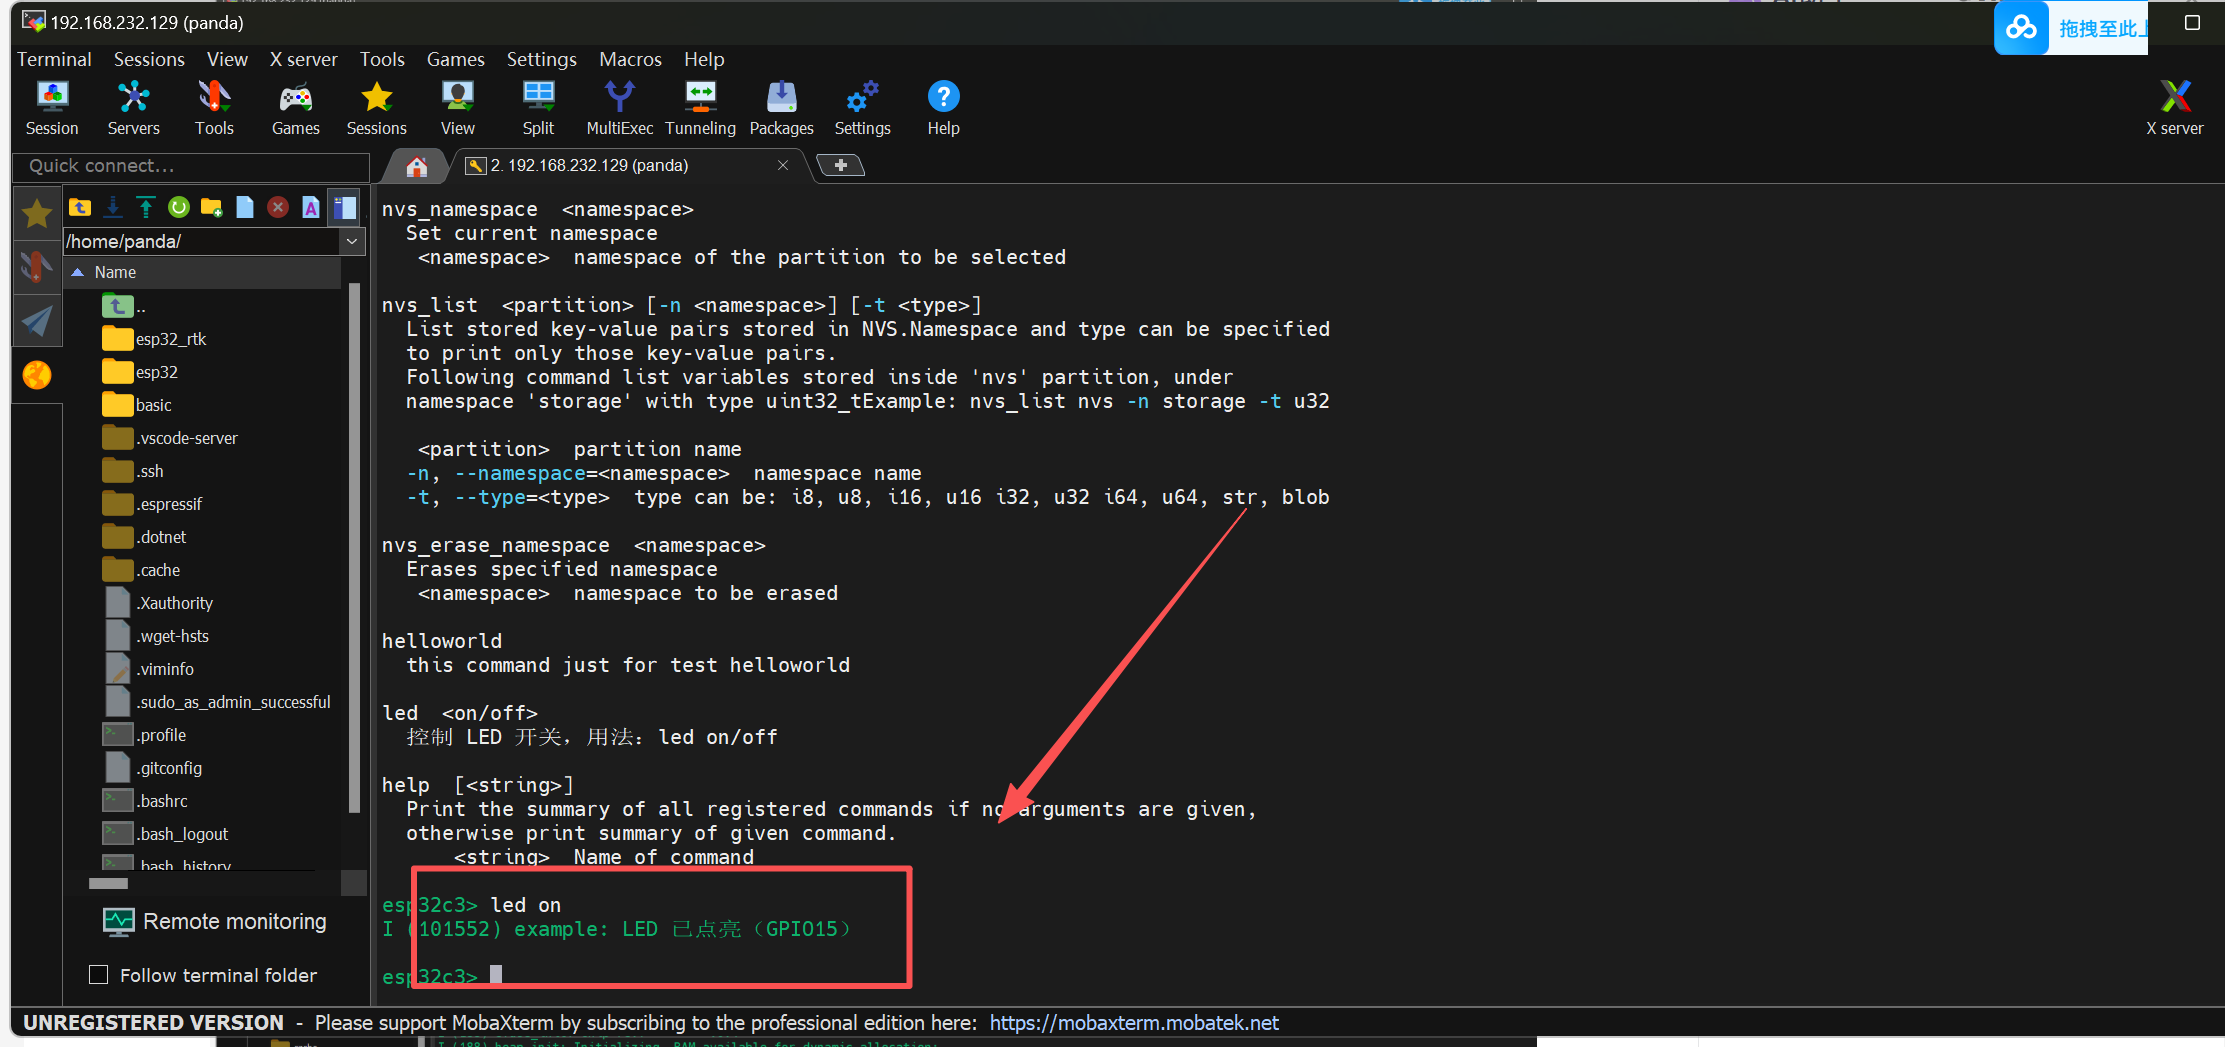Open the Sessions star sidebar tab
2225x1047 pixels.
pyautogui.click(x=37, y=213)
